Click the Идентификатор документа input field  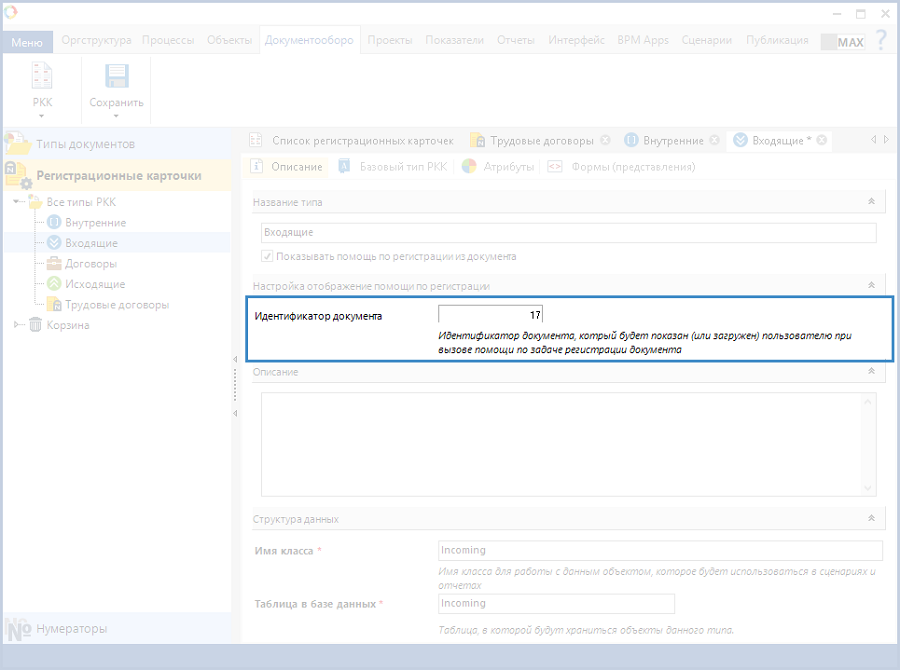point(490,315)
